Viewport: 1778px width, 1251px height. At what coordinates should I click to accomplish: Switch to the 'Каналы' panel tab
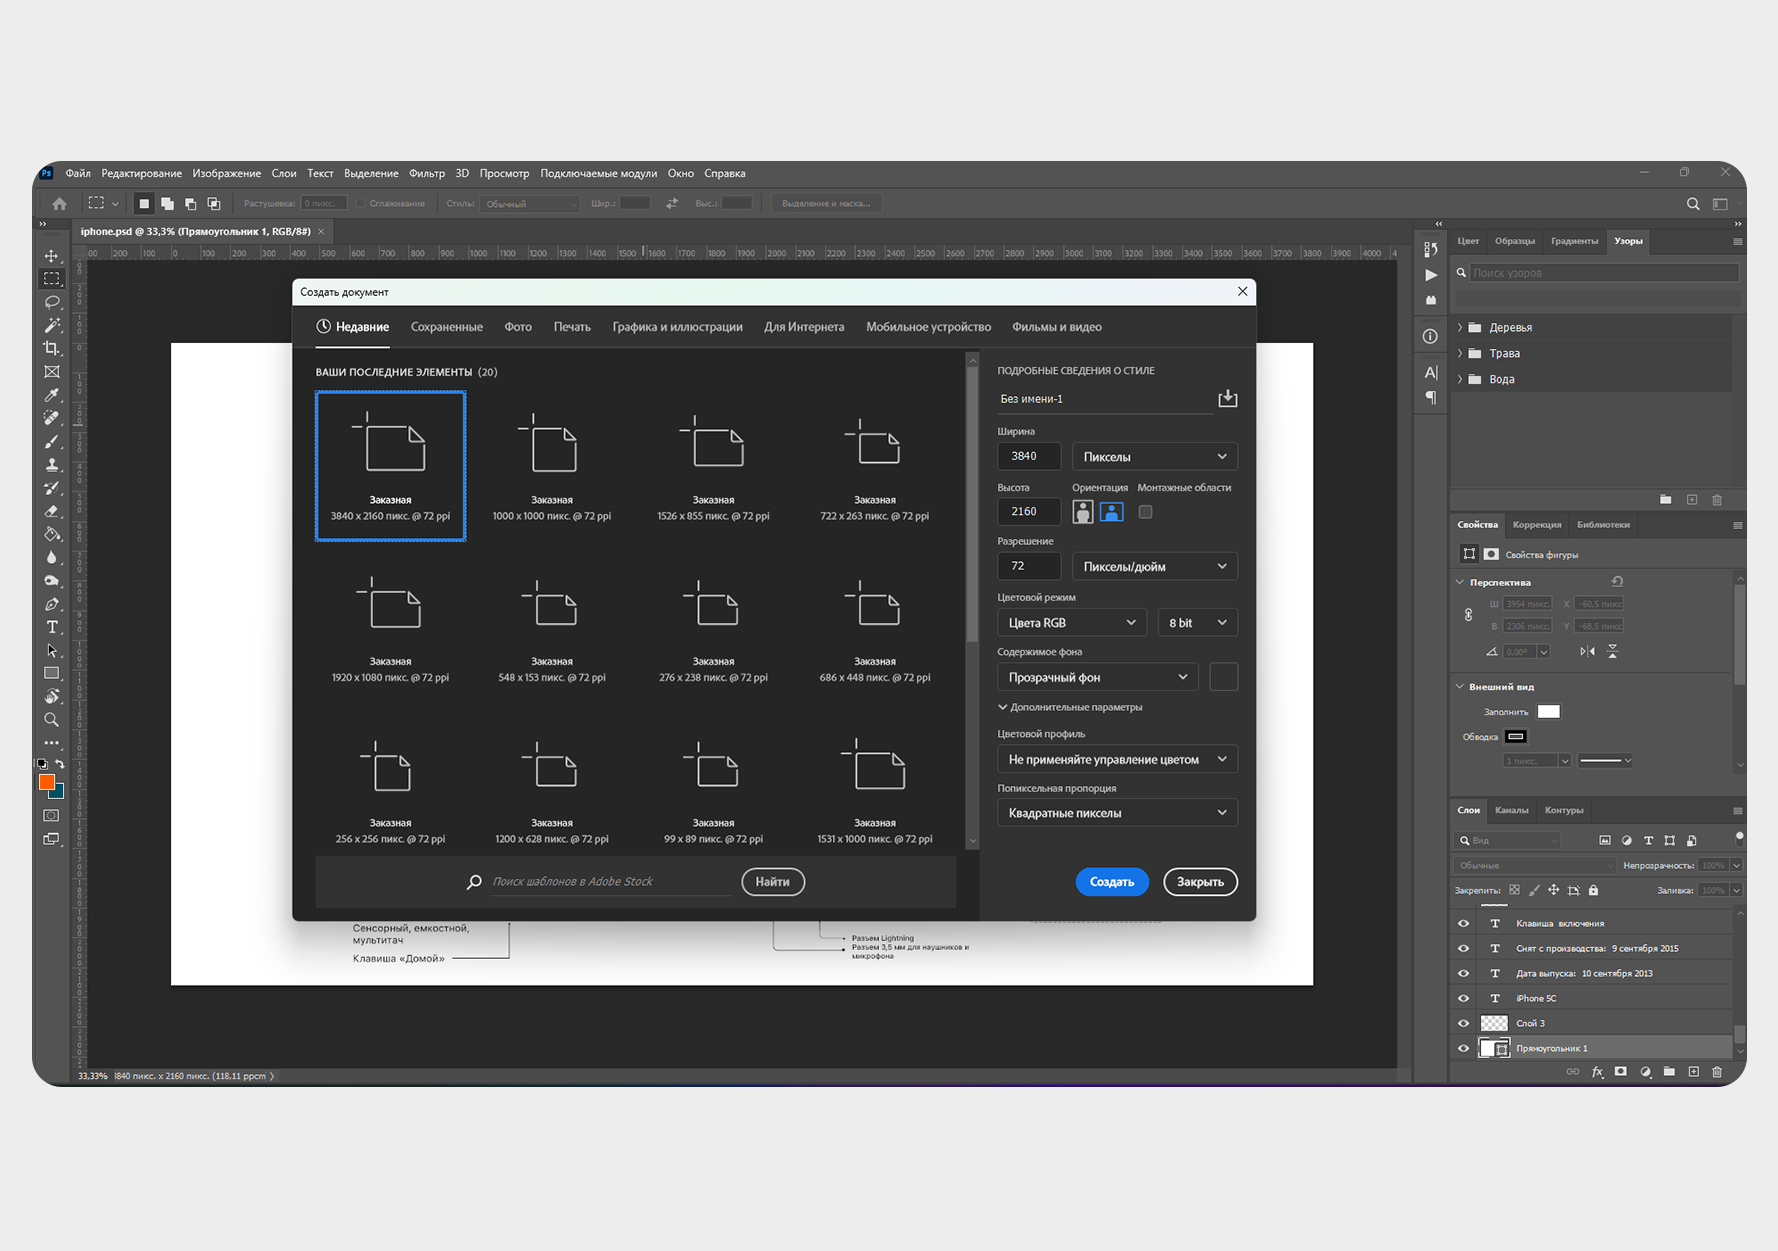(x=1511, y=810)
